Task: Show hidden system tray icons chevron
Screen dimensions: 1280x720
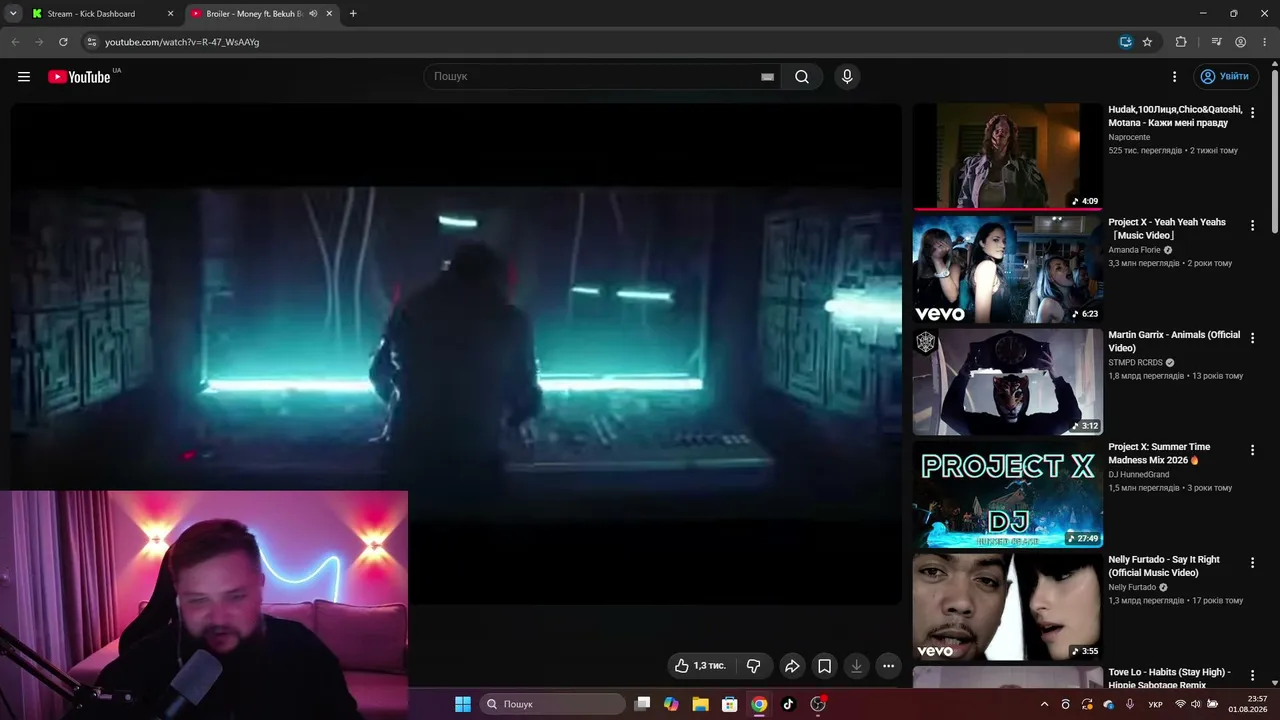Action: click(1045, 704)
